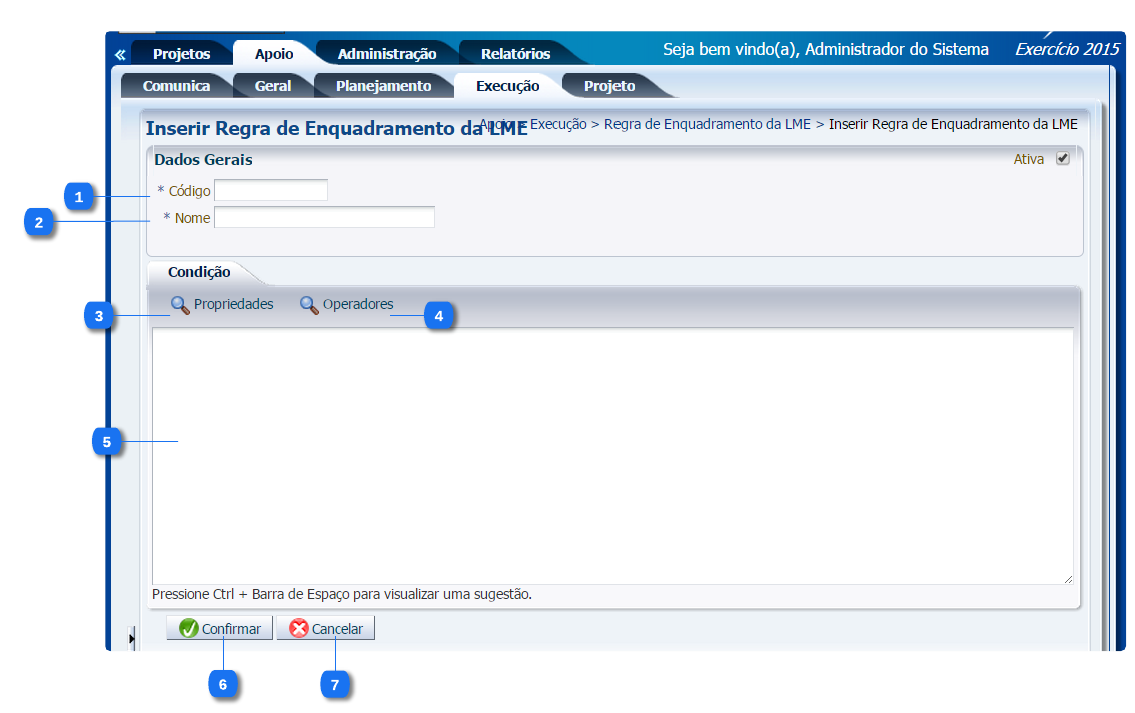Open the Administração tab
Viewport: 1135px width, 713px height.
click(386, 54)
